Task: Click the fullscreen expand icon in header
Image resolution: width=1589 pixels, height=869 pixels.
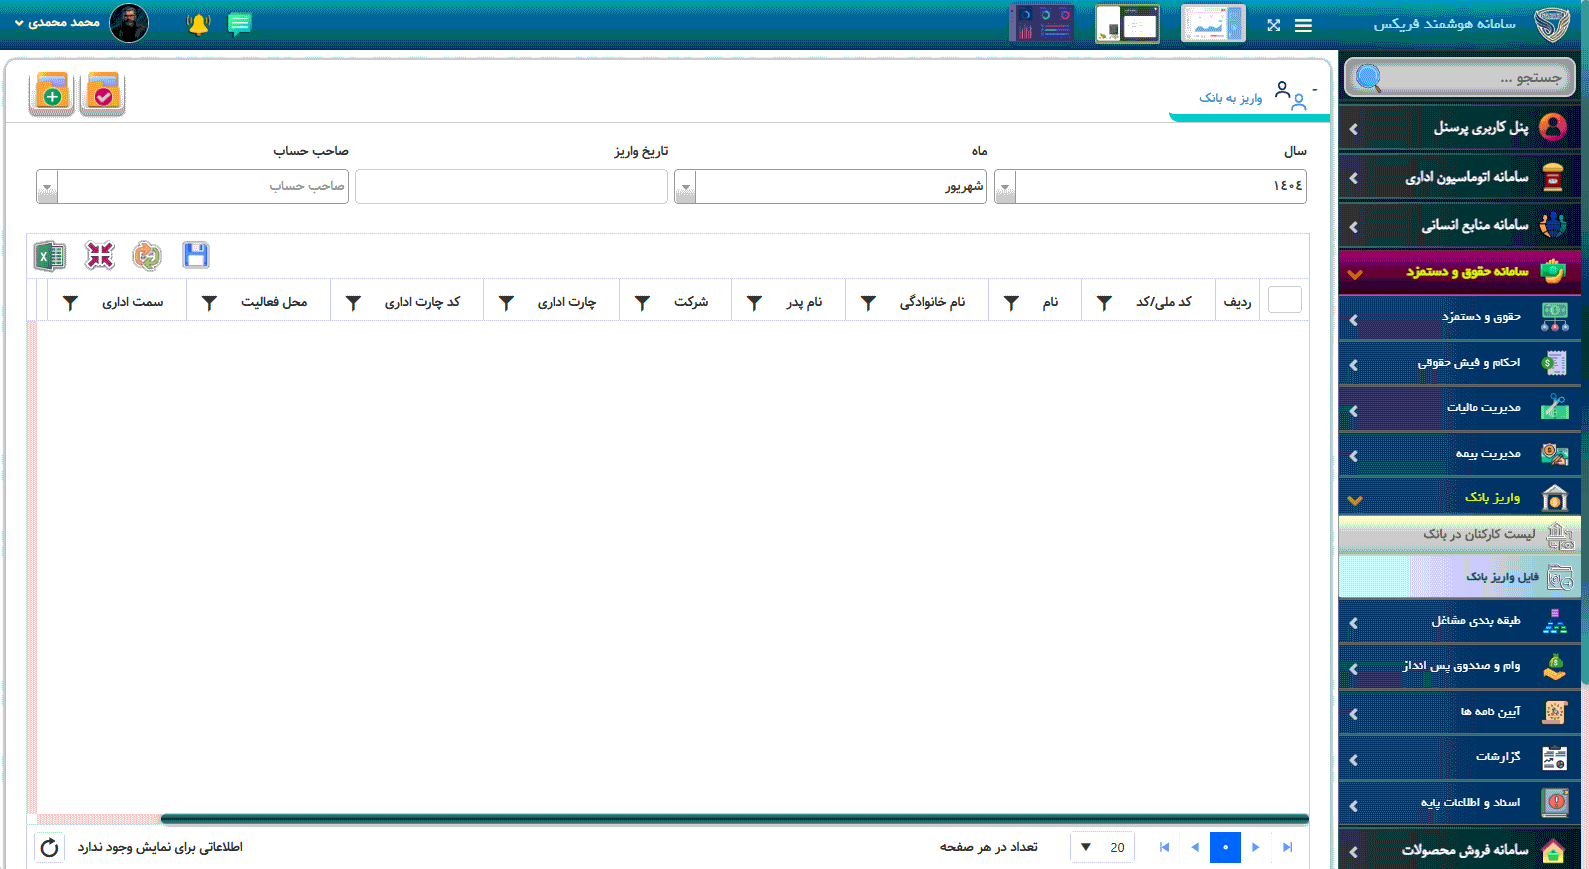Action: coord(1273,25)
